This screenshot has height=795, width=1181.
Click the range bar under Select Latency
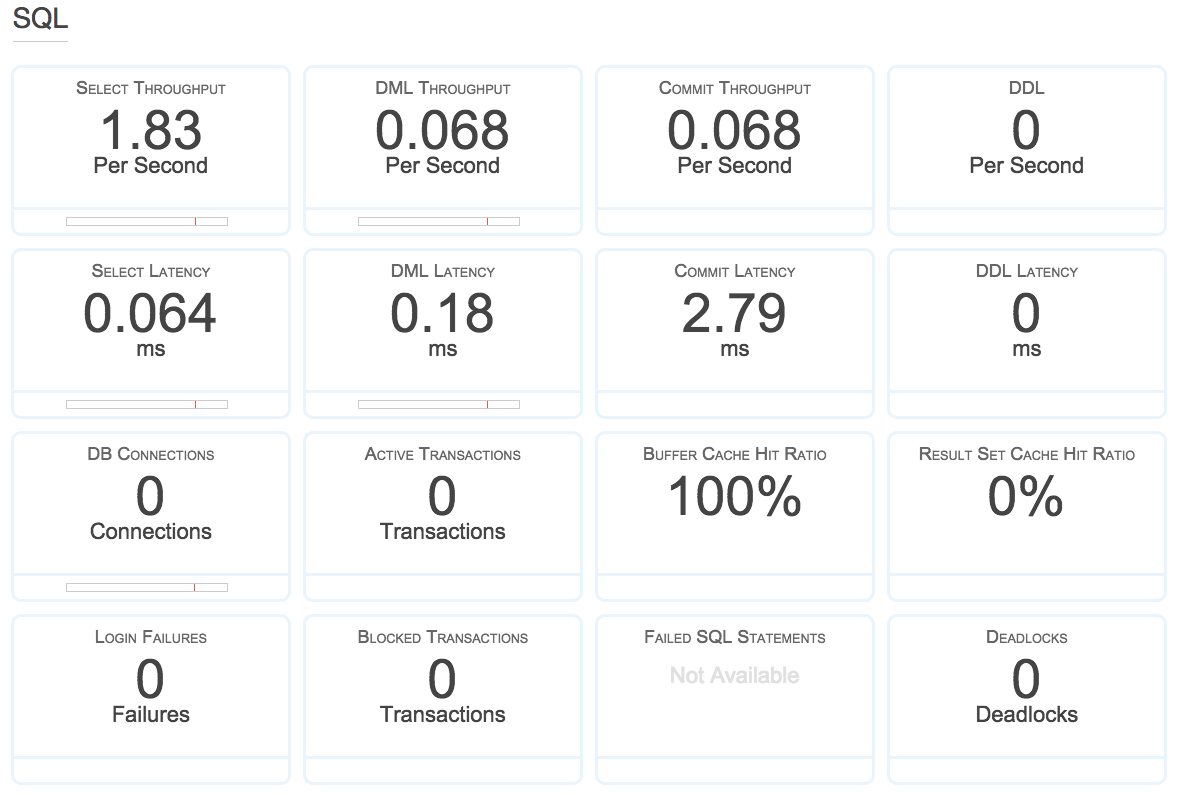147,404
